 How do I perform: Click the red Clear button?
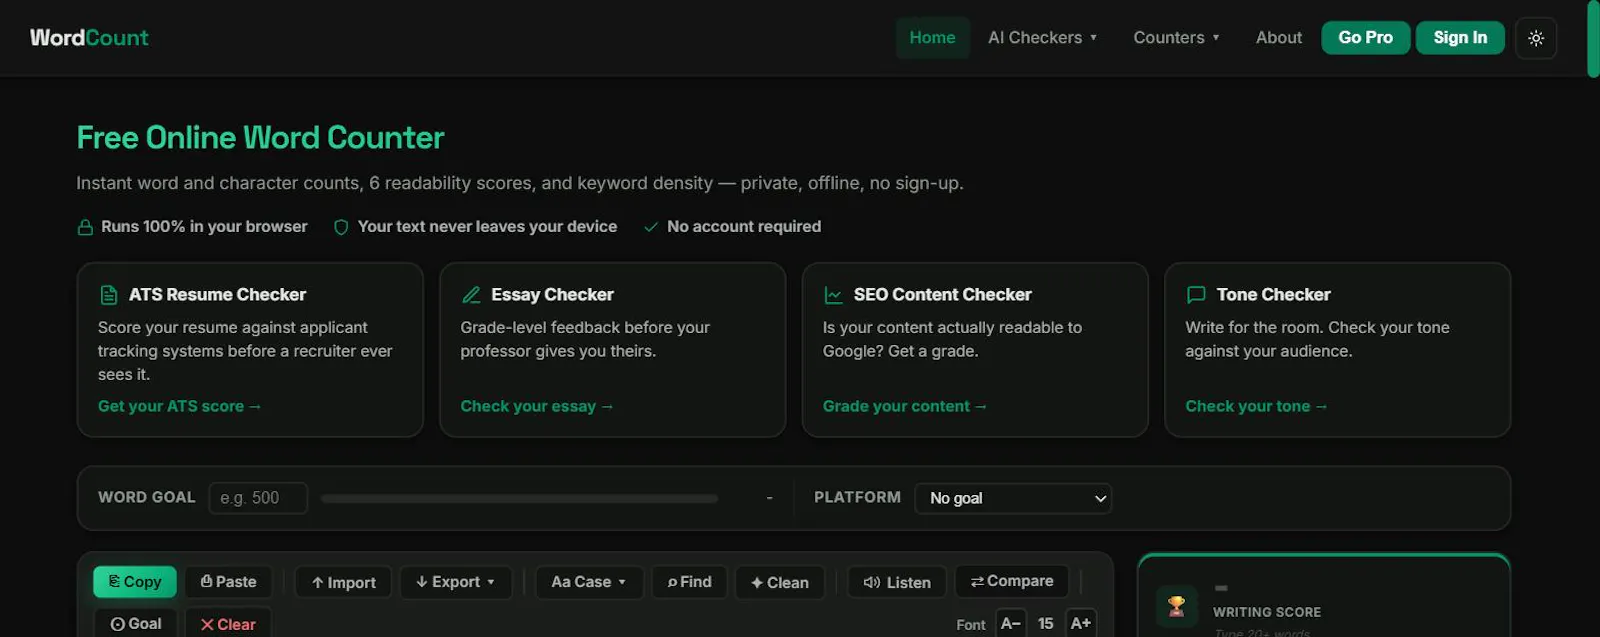[x=228, y=623]
